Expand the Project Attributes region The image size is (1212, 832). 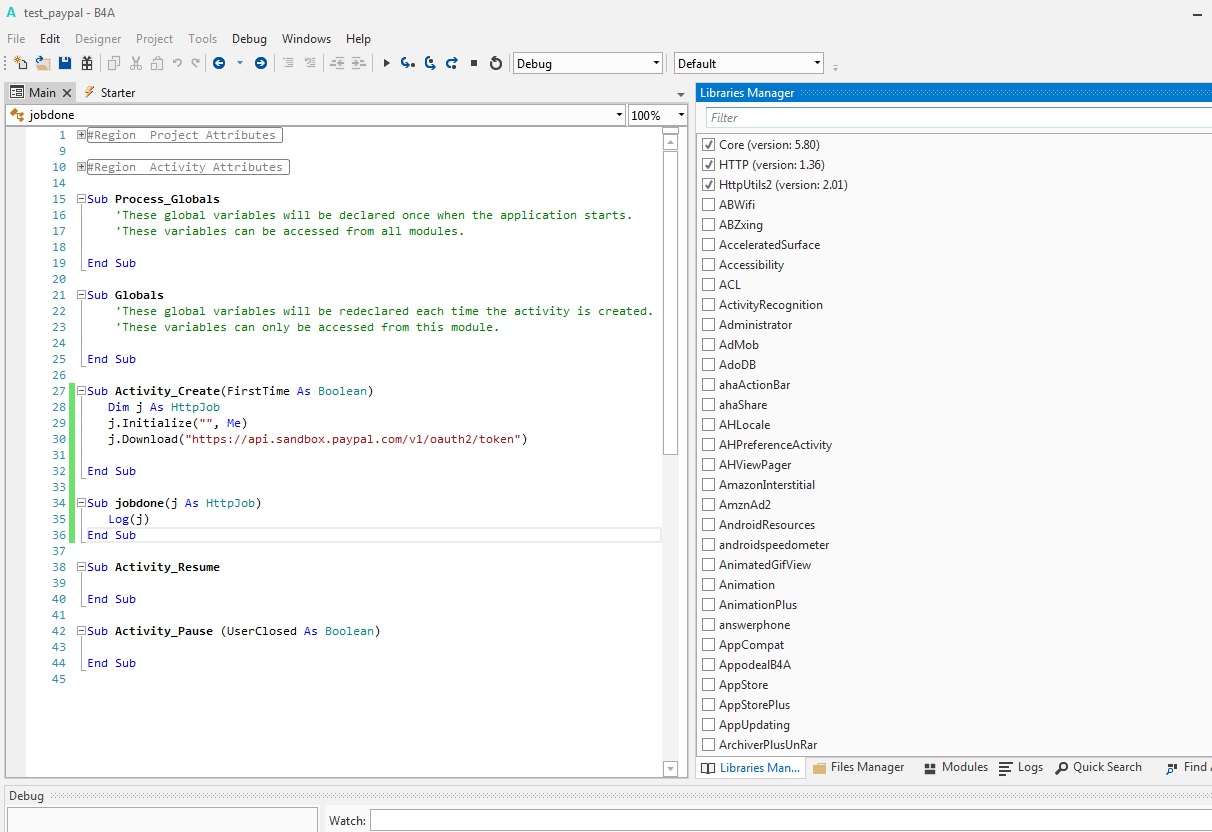click(x=81, y=135)
